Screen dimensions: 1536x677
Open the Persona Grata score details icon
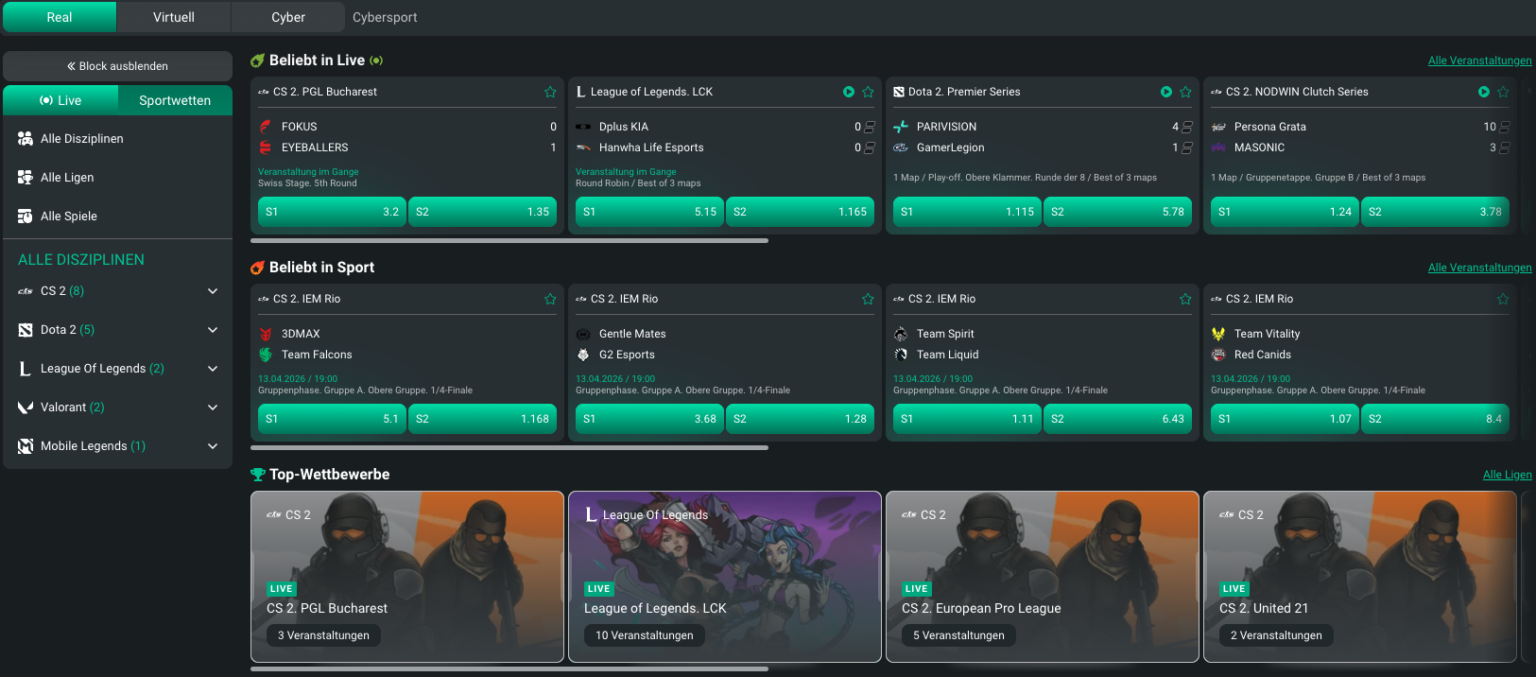point(1504,127)
